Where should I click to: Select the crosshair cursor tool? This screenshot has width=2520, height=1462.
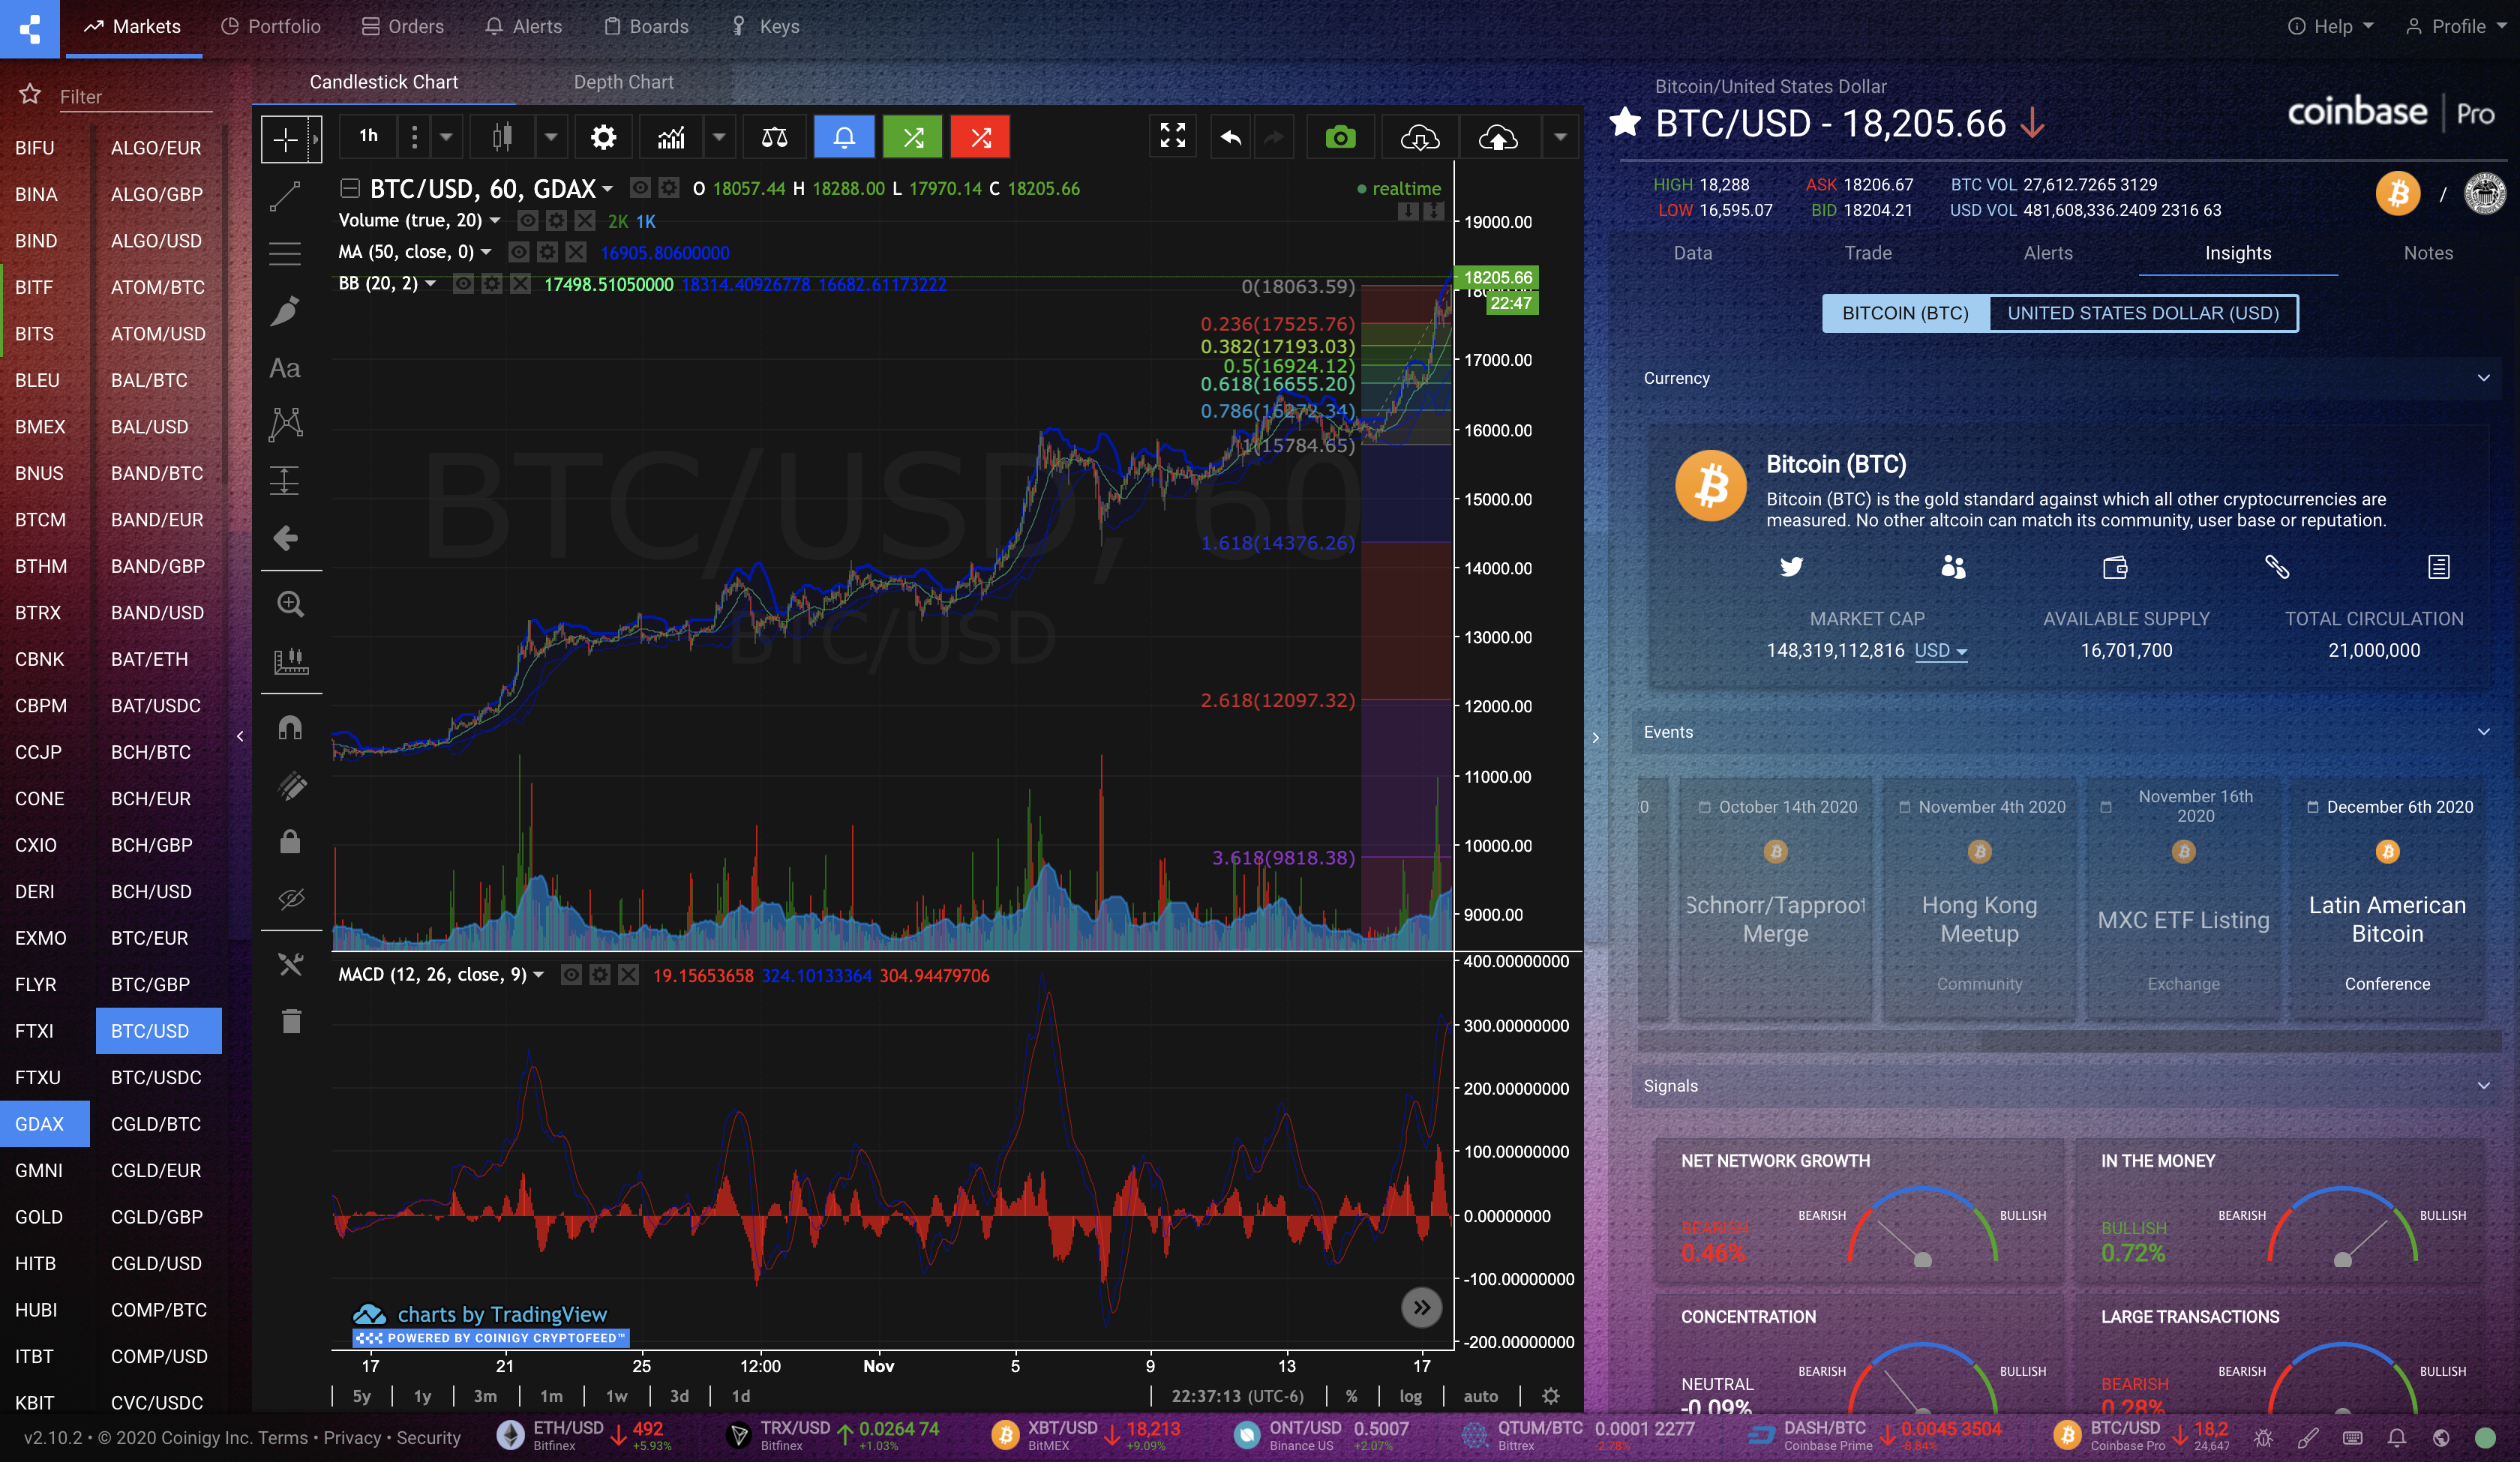click(285, 138)
